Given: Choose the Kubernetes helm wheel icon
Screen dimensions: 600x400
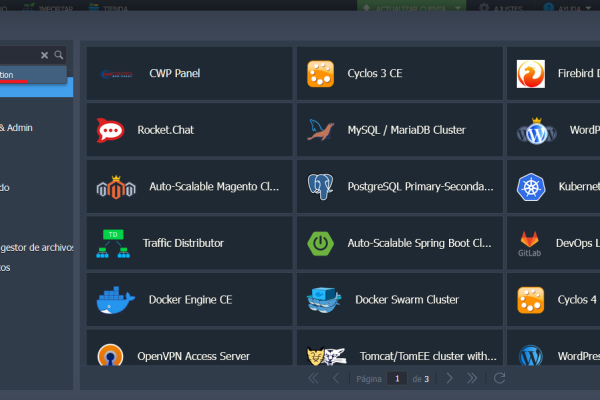Looking at the screenshot, I should (531, 187).
